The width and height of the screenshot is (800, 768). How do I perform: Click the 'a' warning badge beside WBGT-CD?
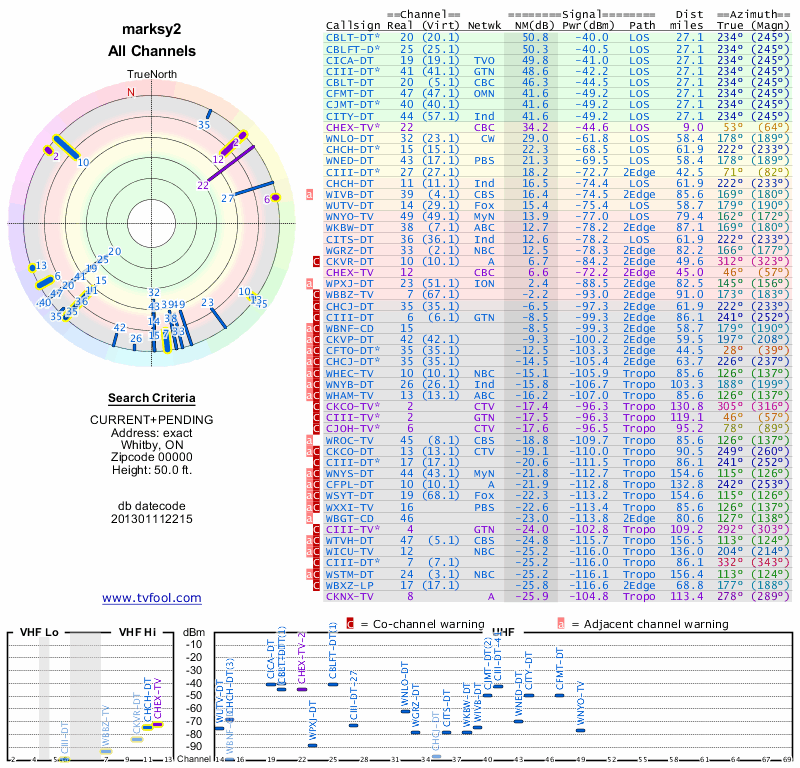click(x=309, y=518)
